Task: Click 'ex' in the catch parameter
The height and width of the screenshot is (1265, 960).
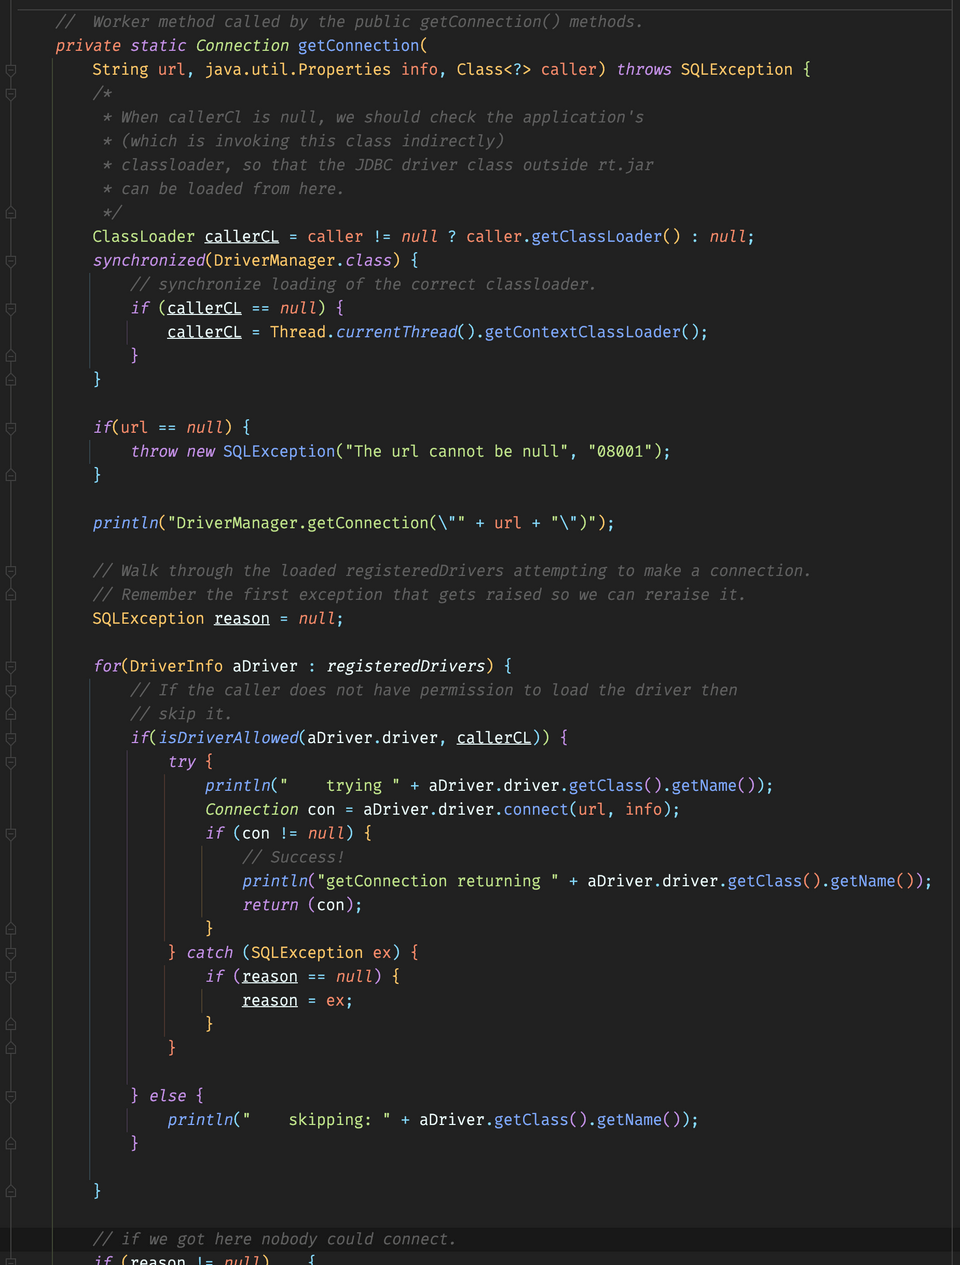Action: [x=382, y=953]
